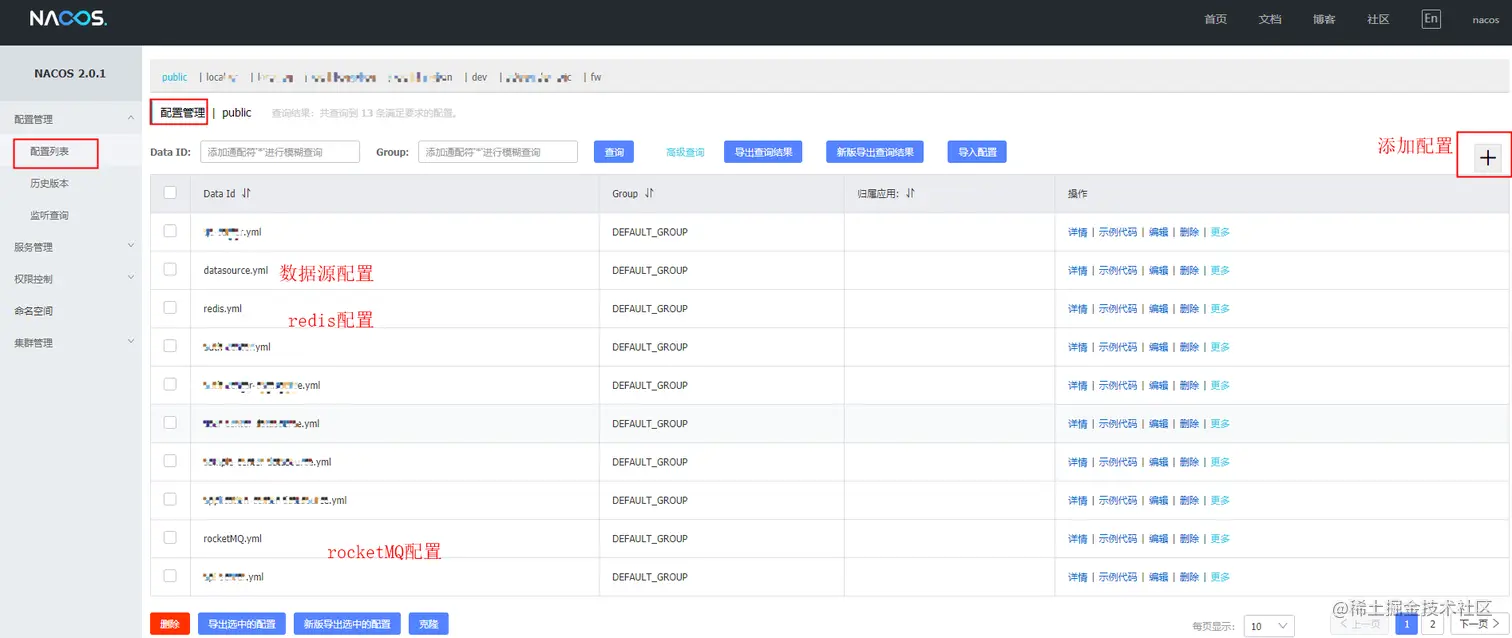Focus the Data ID search field
1512x638 pixels.
(x=280, y=152)
